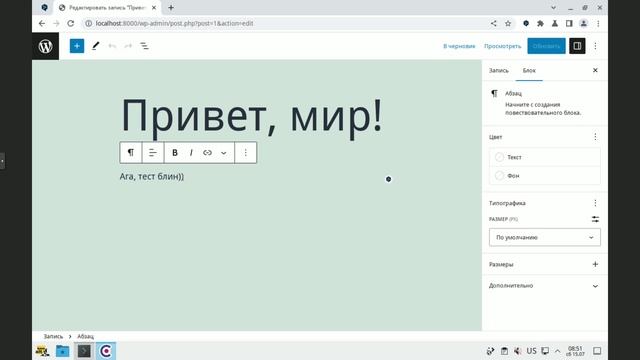Open the file manager in the taskbar
The image size is (640, 360).
point(62,351)
